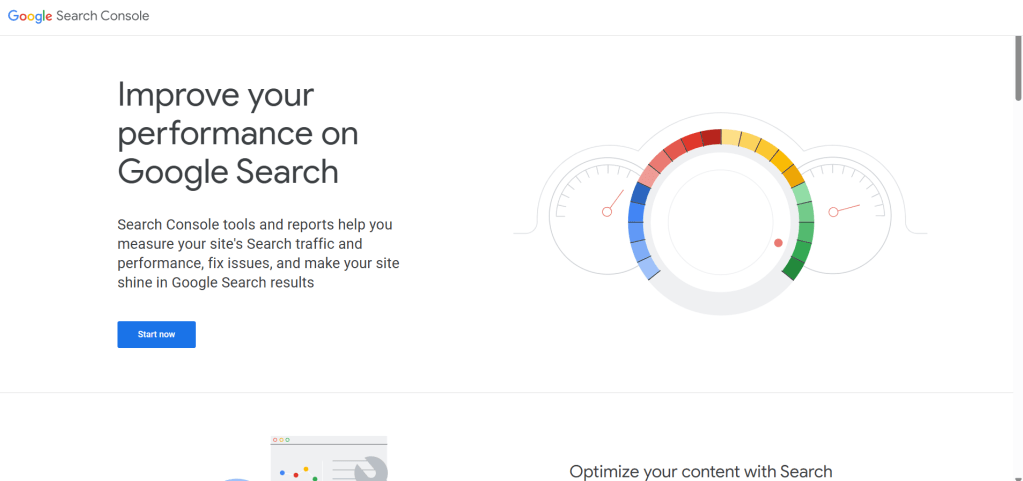
Task: Click the light blue segment of the dial
Action: [x=648, y=266]
